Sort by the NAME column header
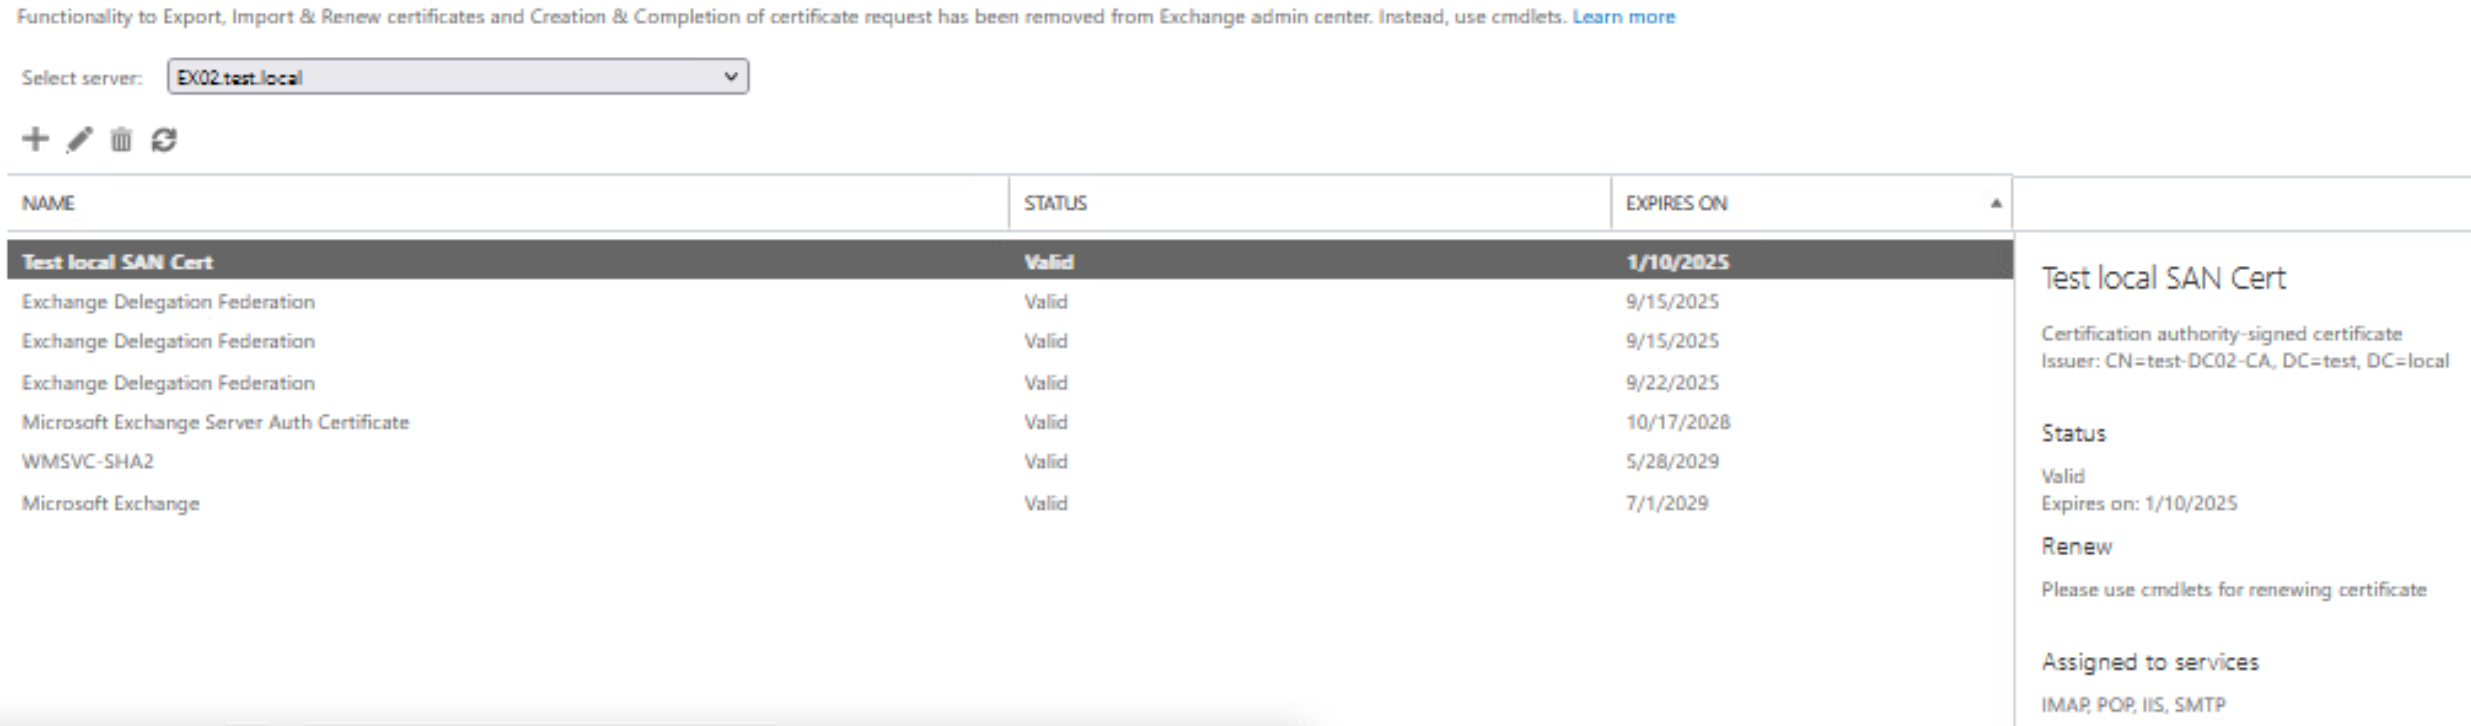2471x726 pixels. (x=49, y=203)
